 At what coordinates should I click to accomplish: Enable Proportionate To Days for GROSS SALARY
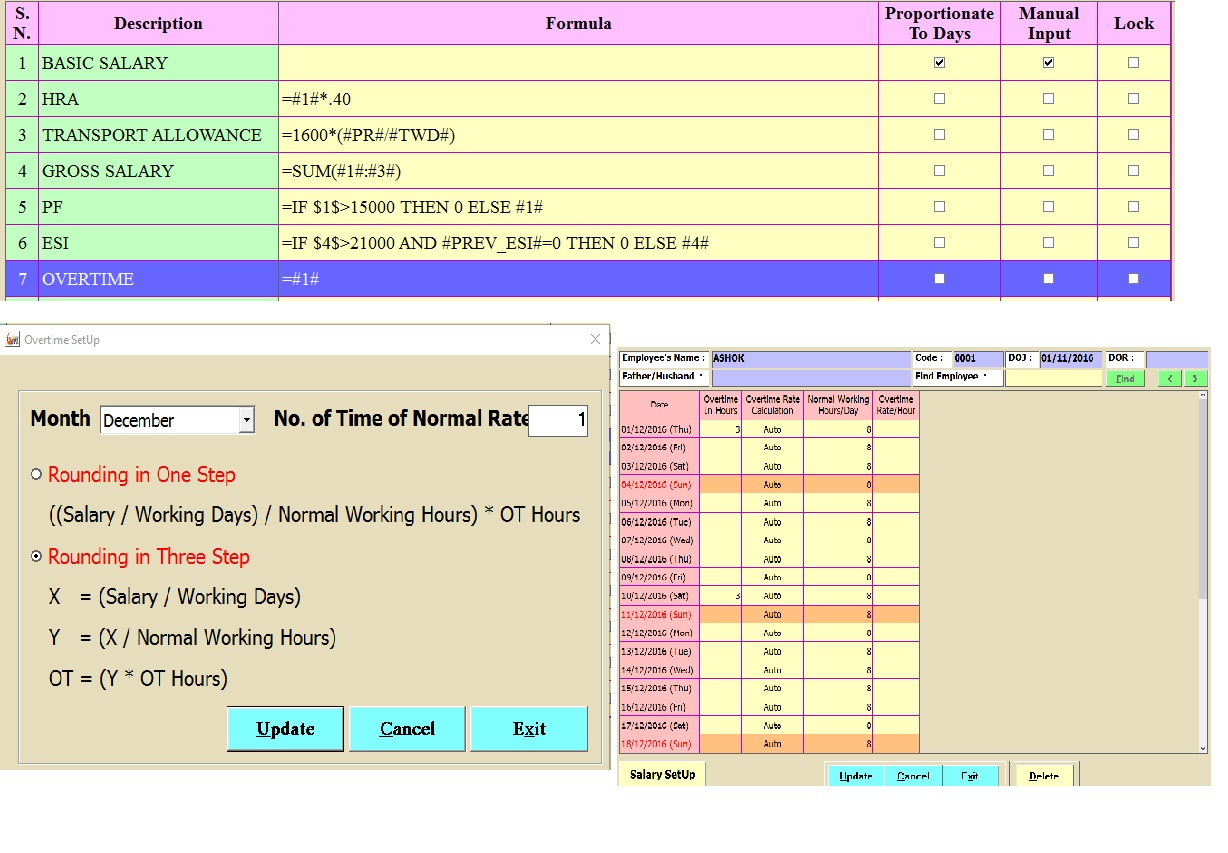(x=938, y=170)
